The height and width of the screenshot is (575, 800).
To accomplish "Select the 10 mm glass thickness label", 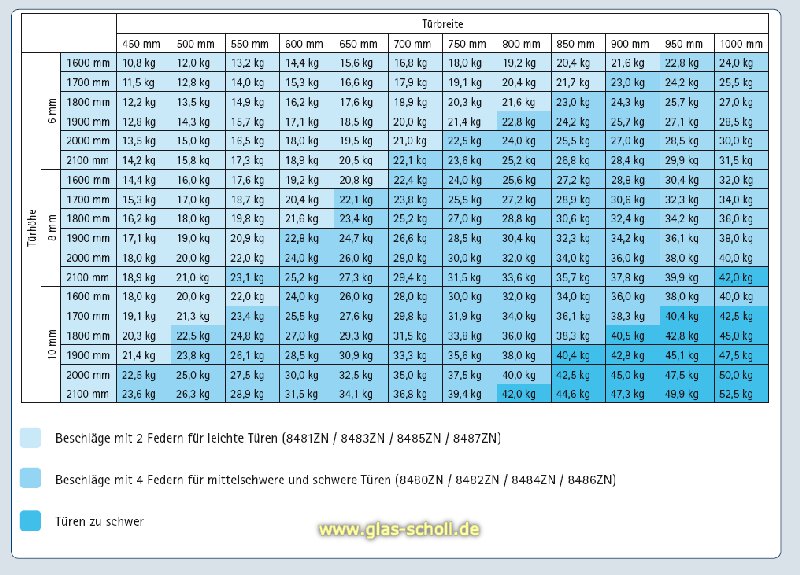I will 50,346.
